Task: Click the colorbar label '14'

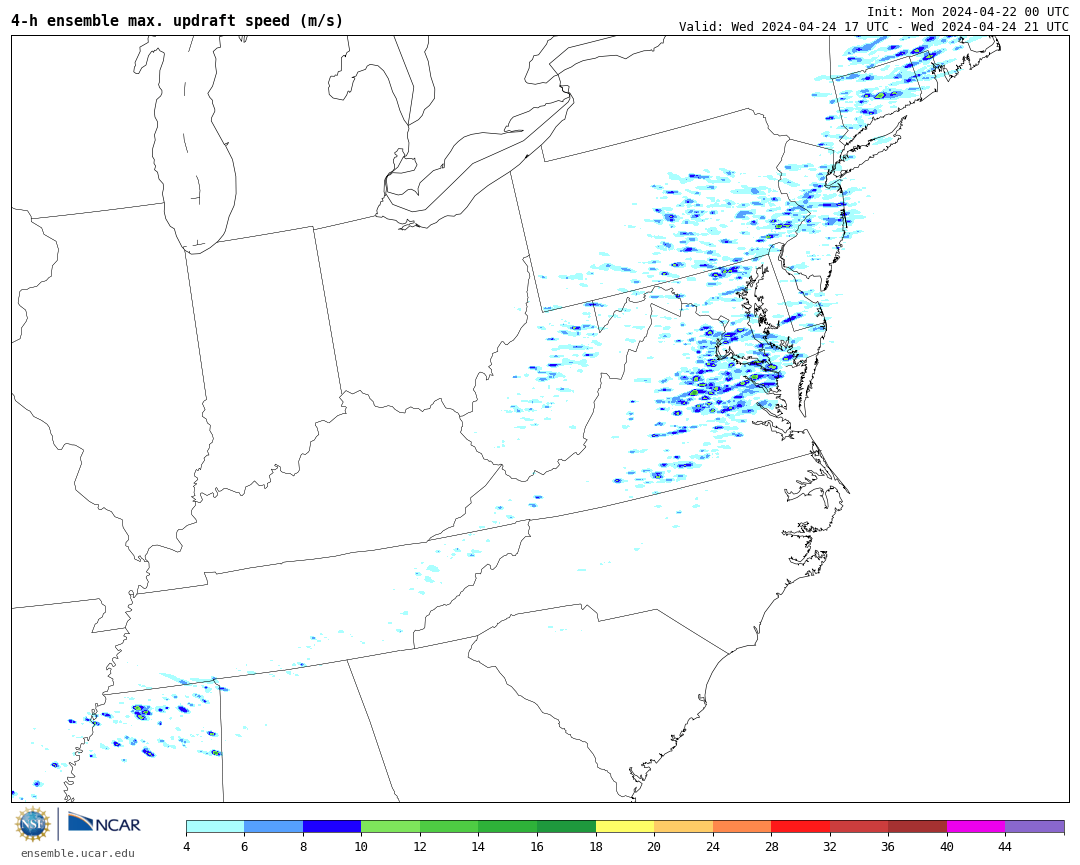Action: pyautogui.click(x=479, y=846)
